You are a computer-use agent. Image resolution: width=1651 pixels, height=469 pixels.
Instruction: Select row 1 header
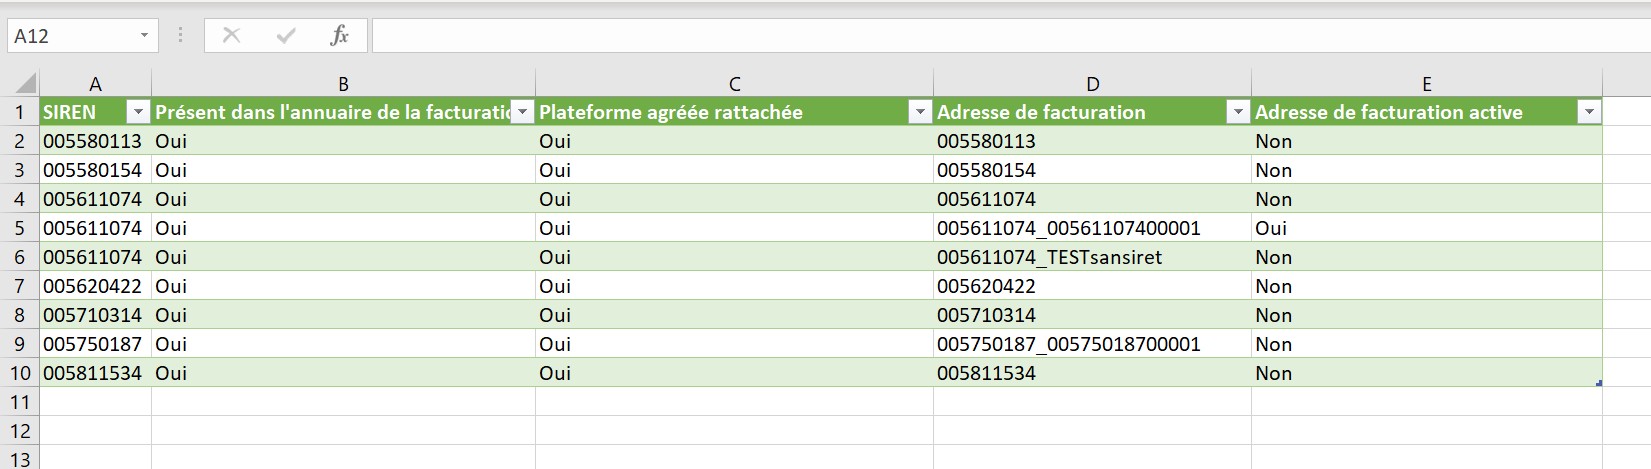point(19,112)
